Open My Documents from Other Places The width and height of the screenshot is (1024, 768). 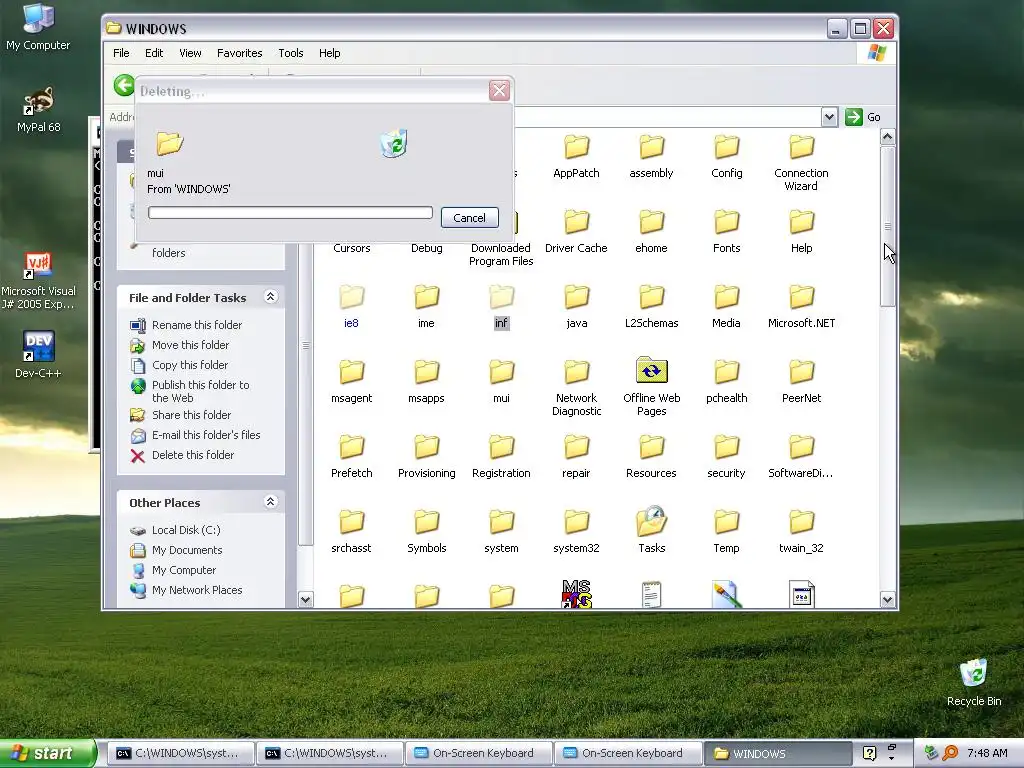tap(187, 550)
